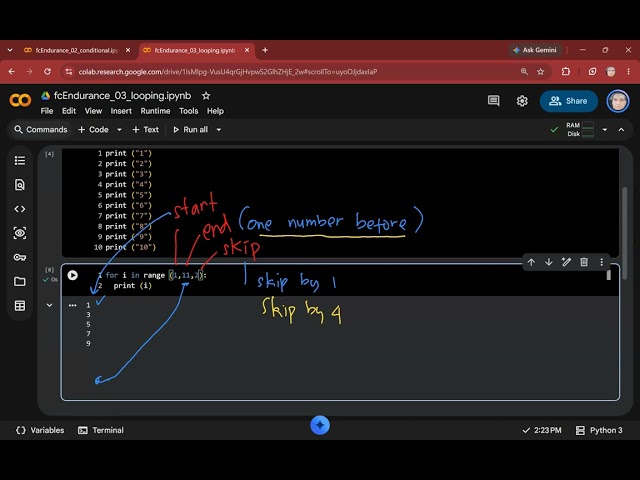
Task: Open the browser extensions puzzle icon
Action: 566,72
